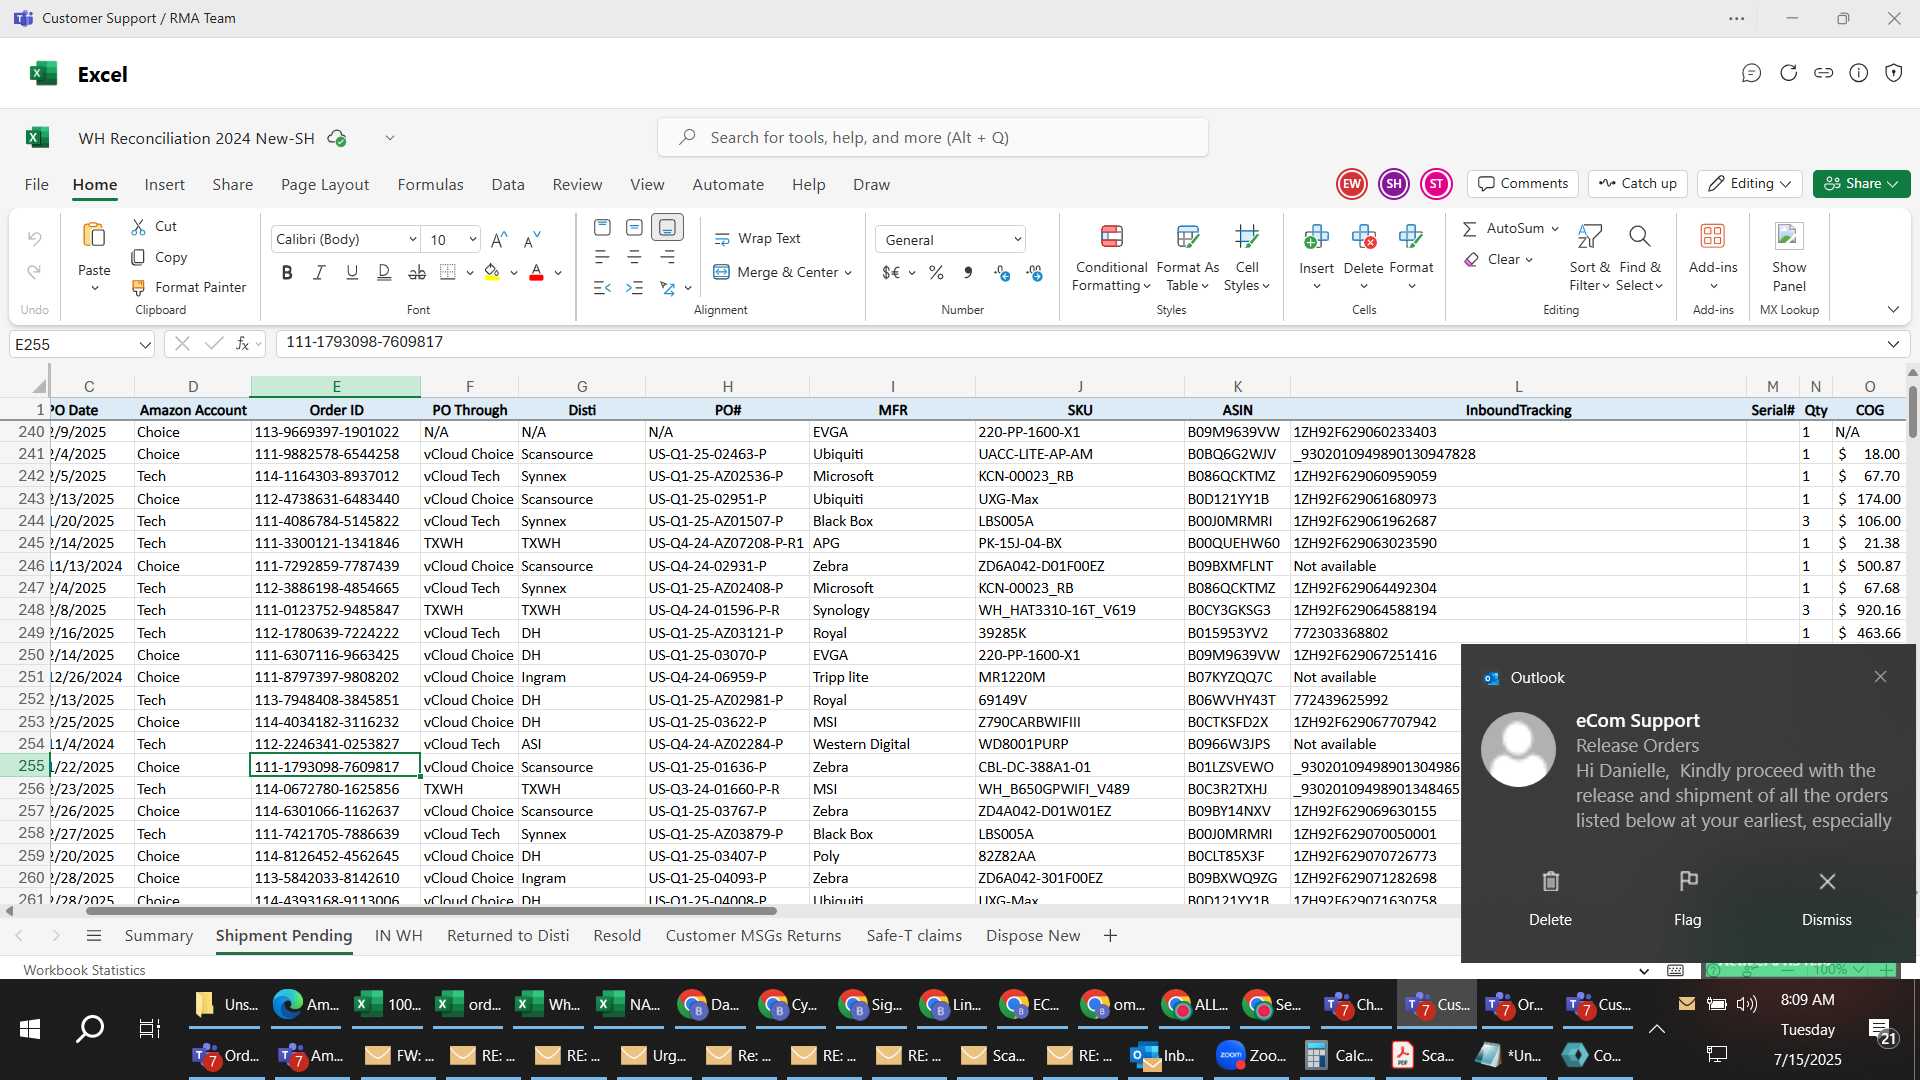Click the insert function fx icon

point(242,344)
